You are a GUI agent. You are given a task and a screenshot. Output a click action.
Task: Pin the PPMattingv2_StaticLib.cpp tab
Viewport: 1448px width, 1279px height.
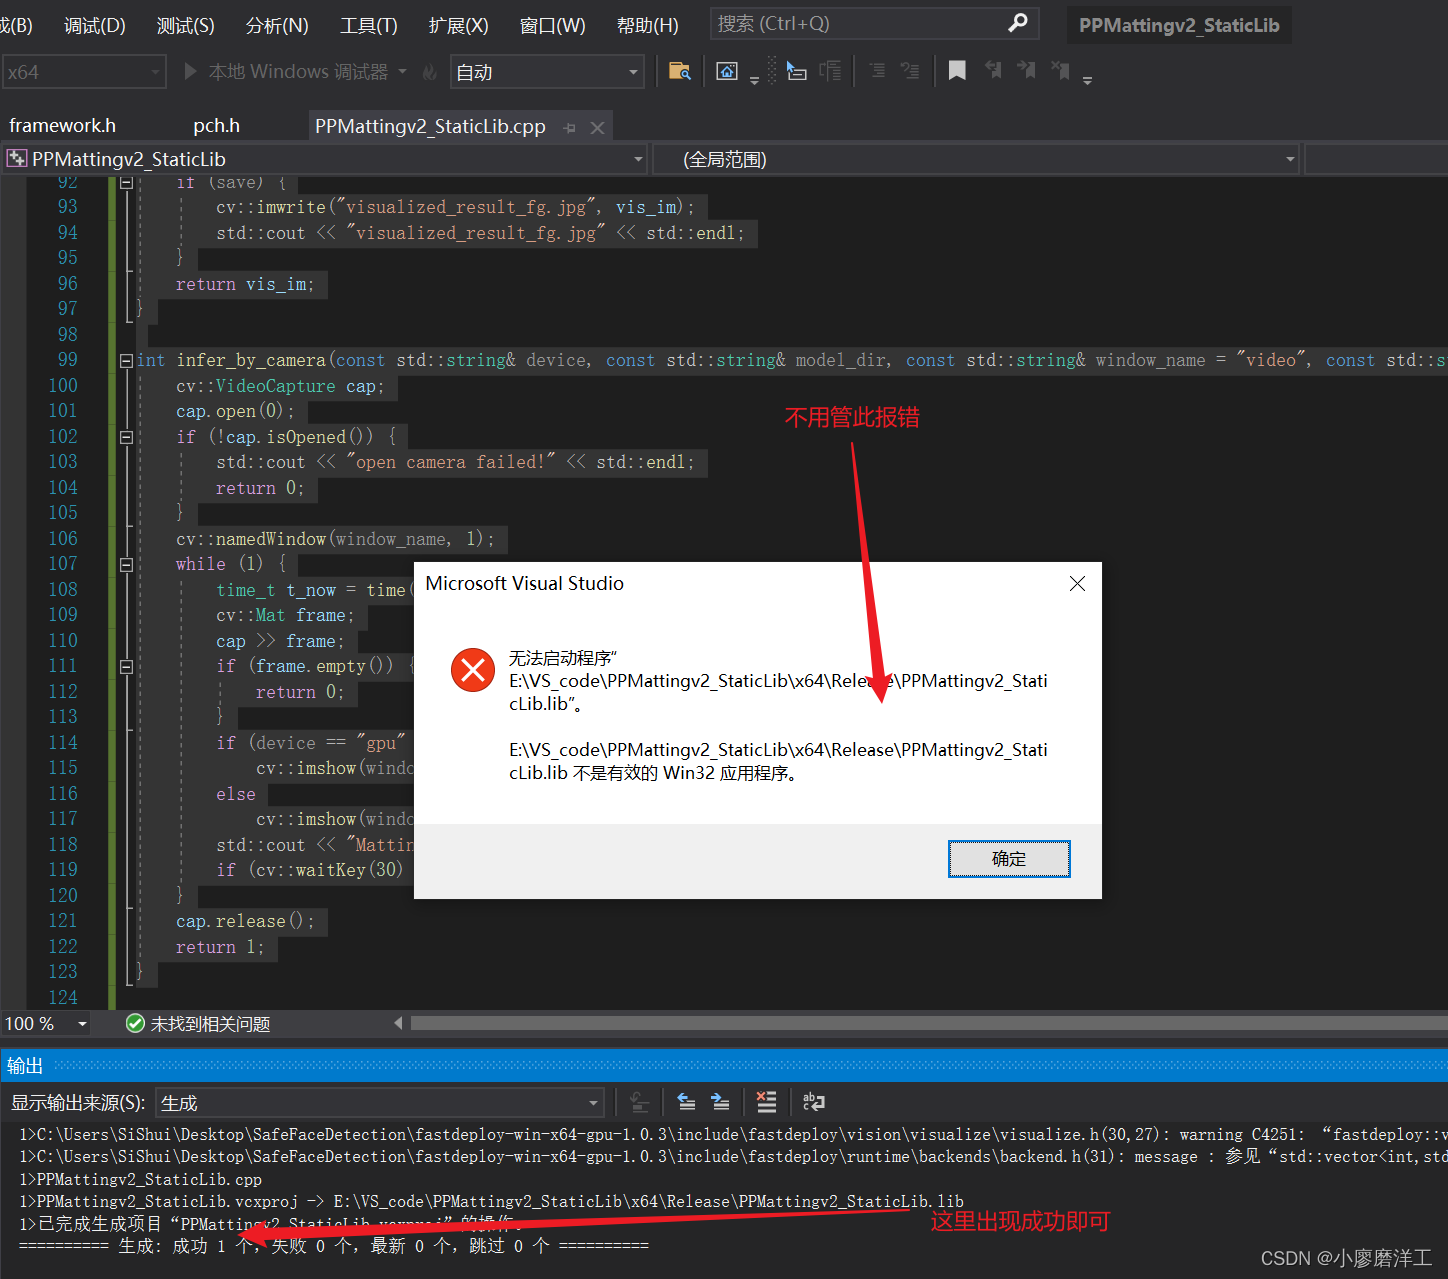pyautogui.click(x=570, y=127)
